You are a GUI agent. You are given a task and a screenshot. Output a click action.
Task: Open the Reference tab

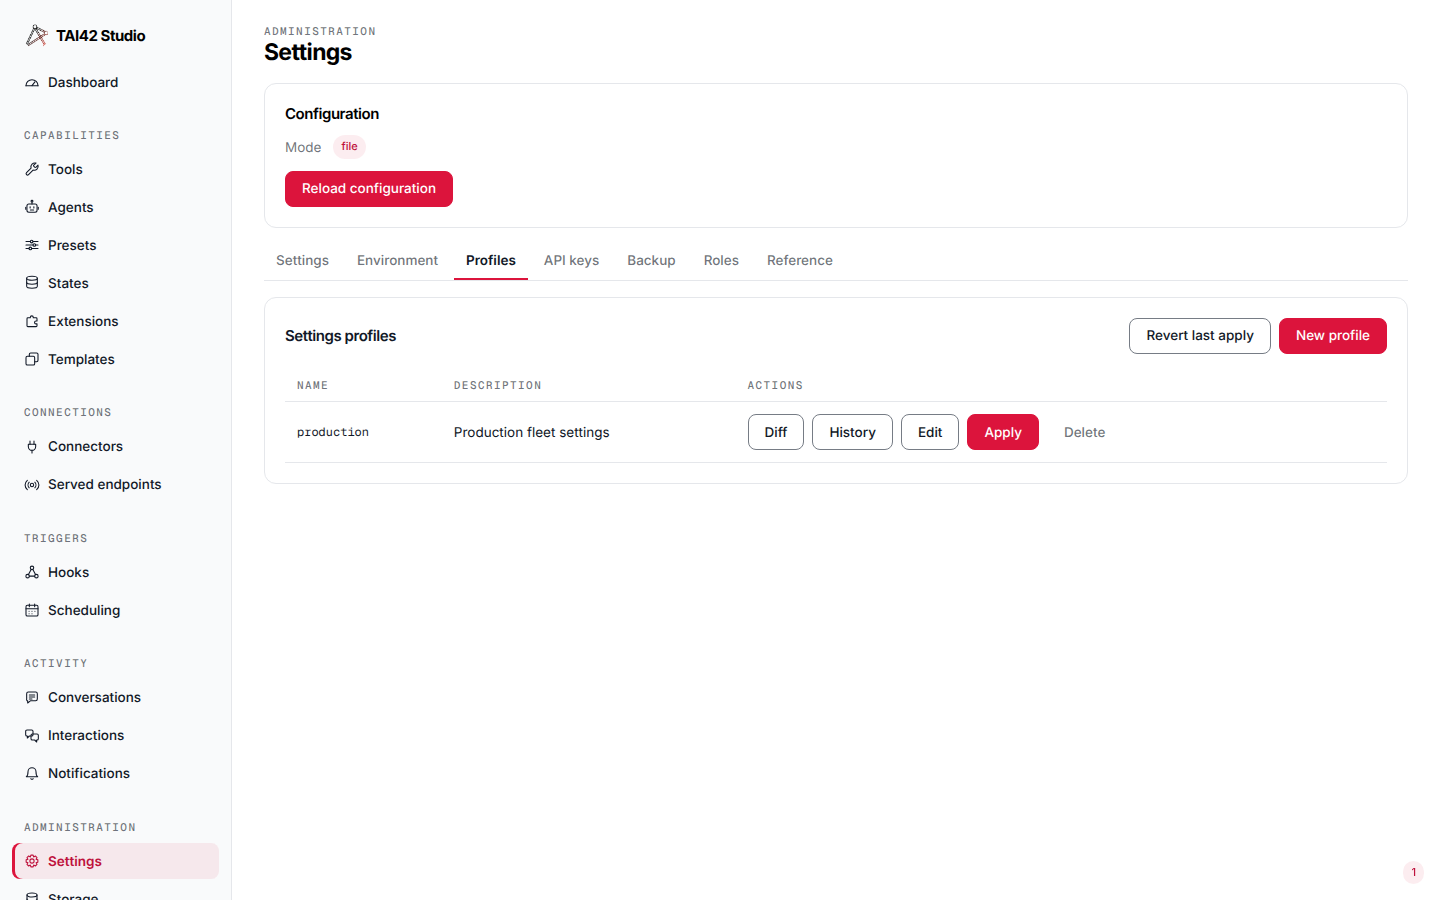click(x=799, y=261)
